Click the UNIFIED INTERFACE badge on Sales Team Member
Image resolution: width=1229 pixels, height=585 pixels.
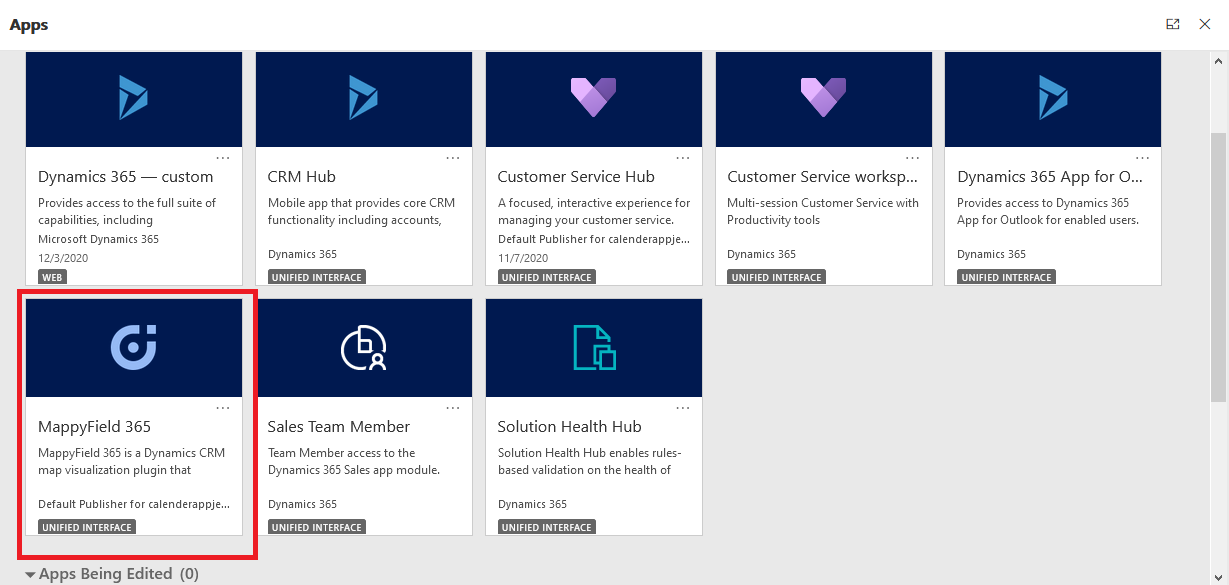(x=316, y=526)
